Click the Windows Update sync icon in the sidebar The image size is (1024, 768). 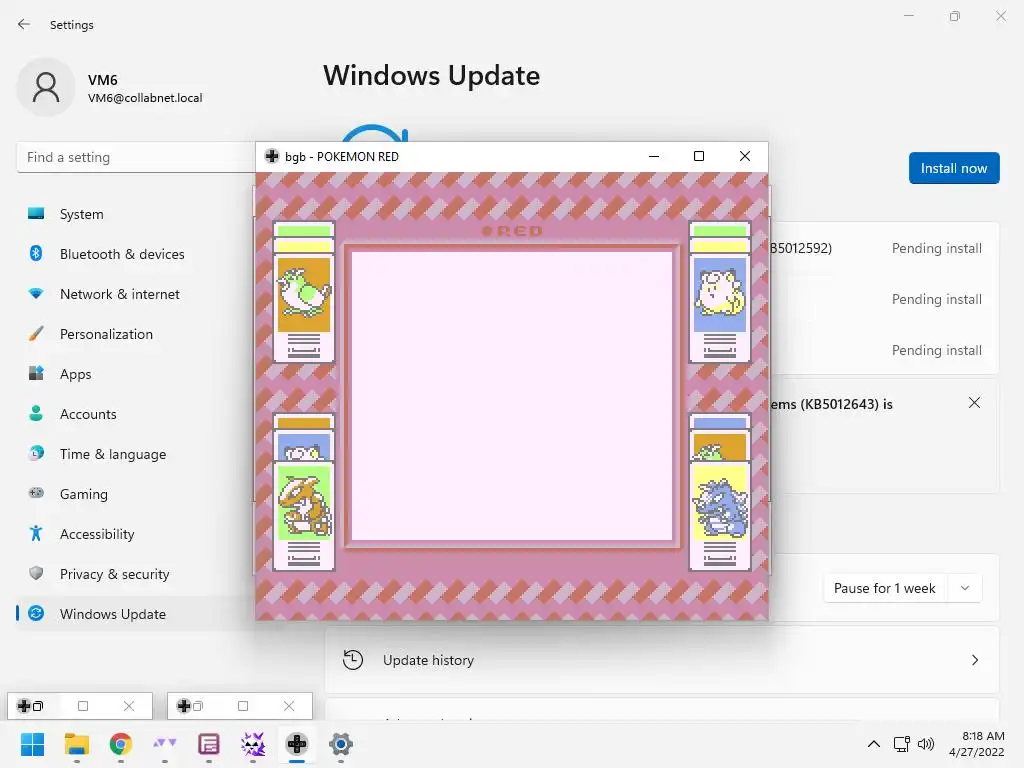click(x=36, y=613)
